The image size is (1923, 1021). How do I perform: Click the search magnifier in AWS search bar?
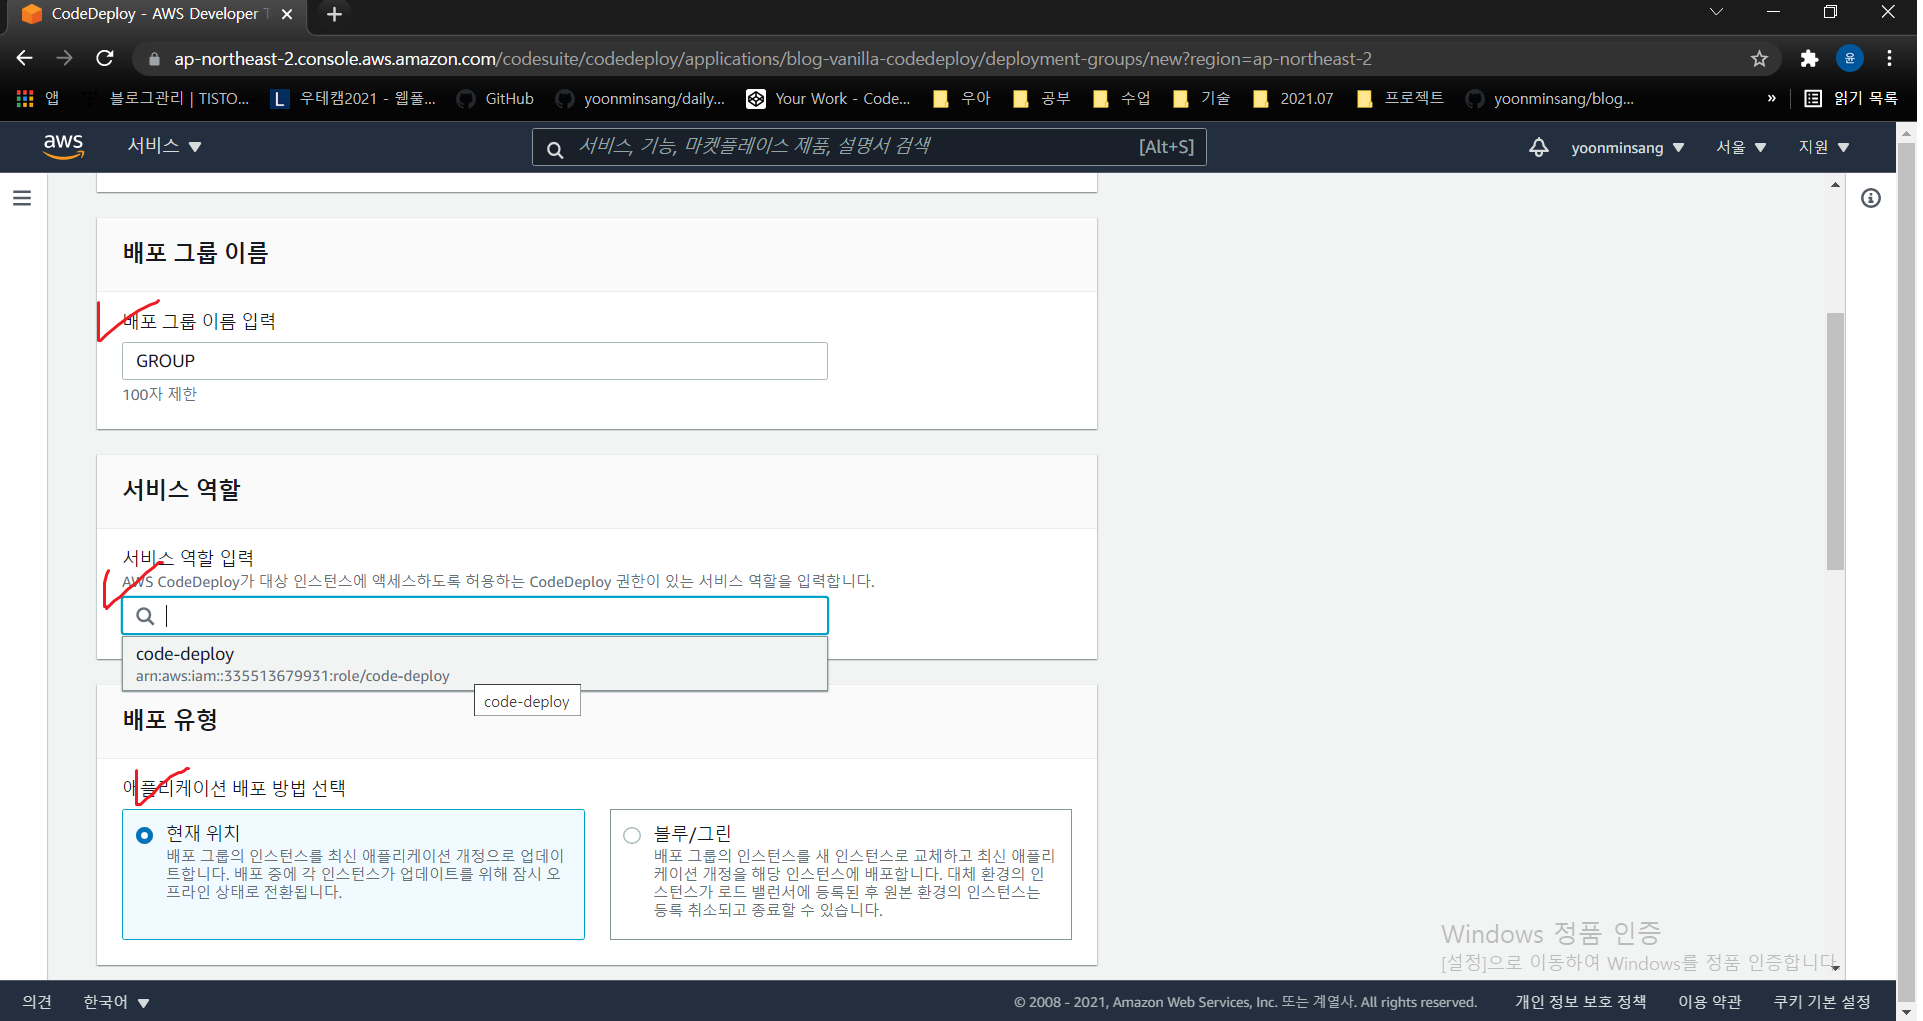click(554, 148)
